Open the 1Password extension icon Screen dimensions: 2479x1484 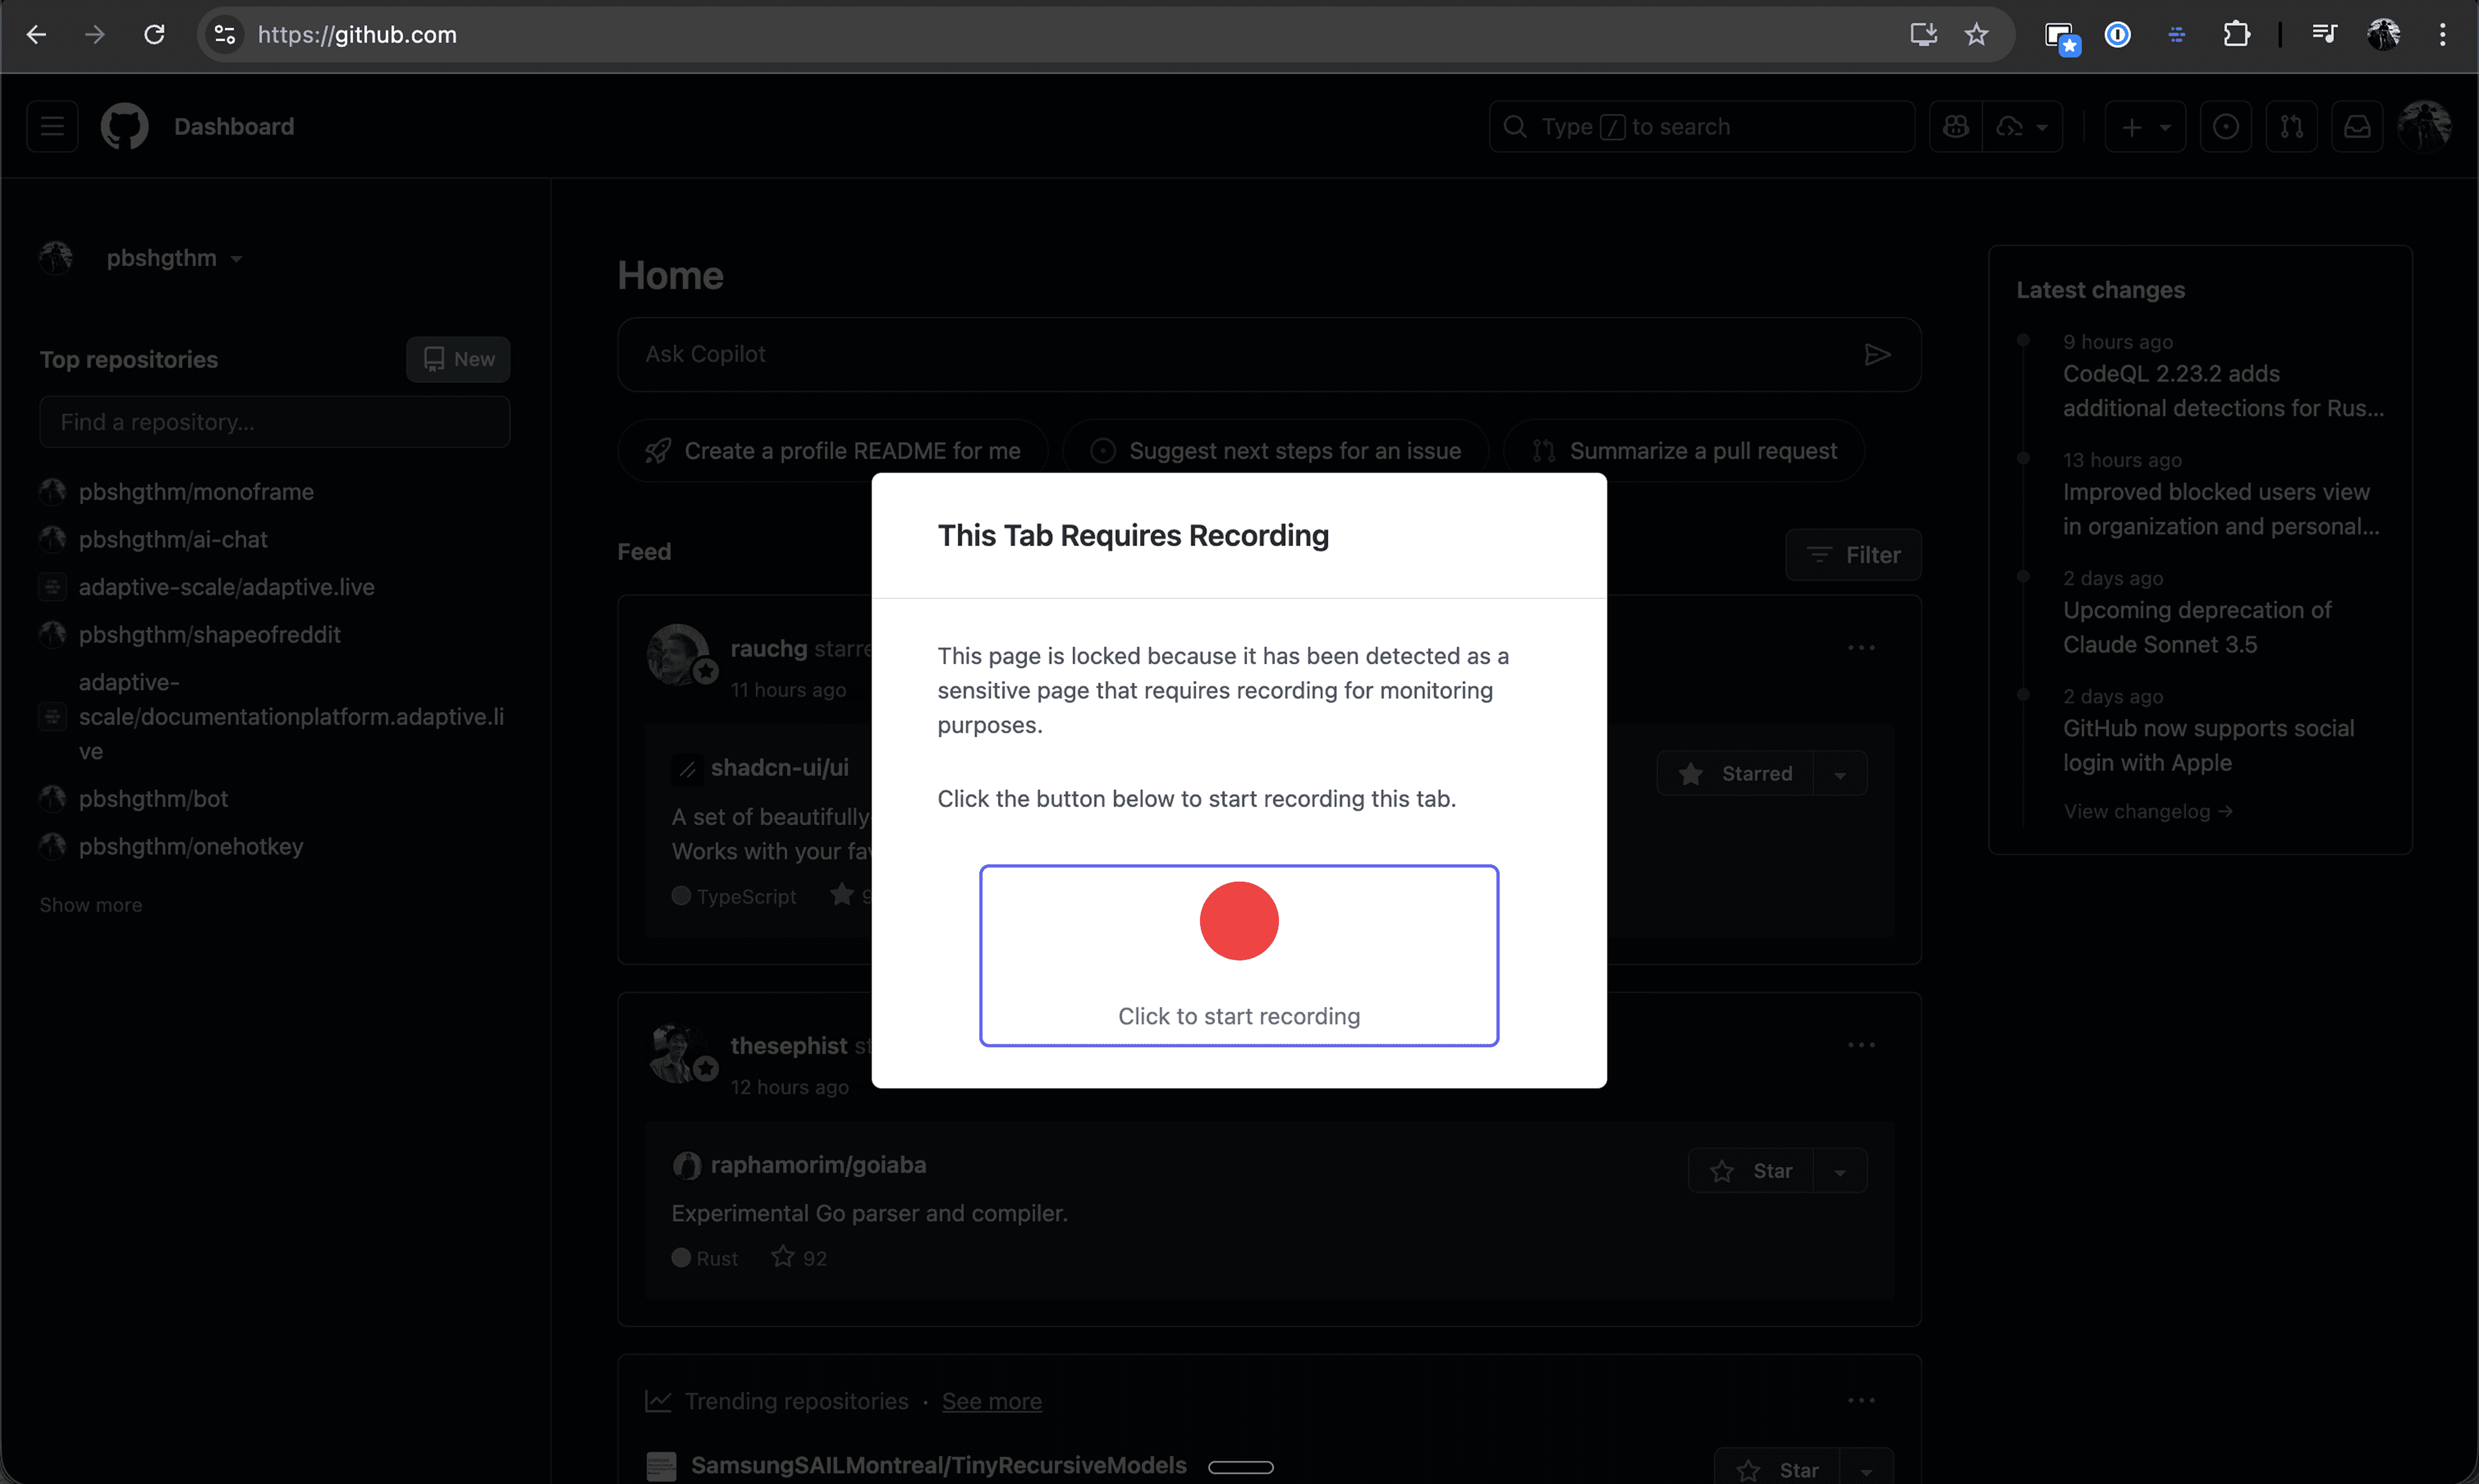(2118, 35)
